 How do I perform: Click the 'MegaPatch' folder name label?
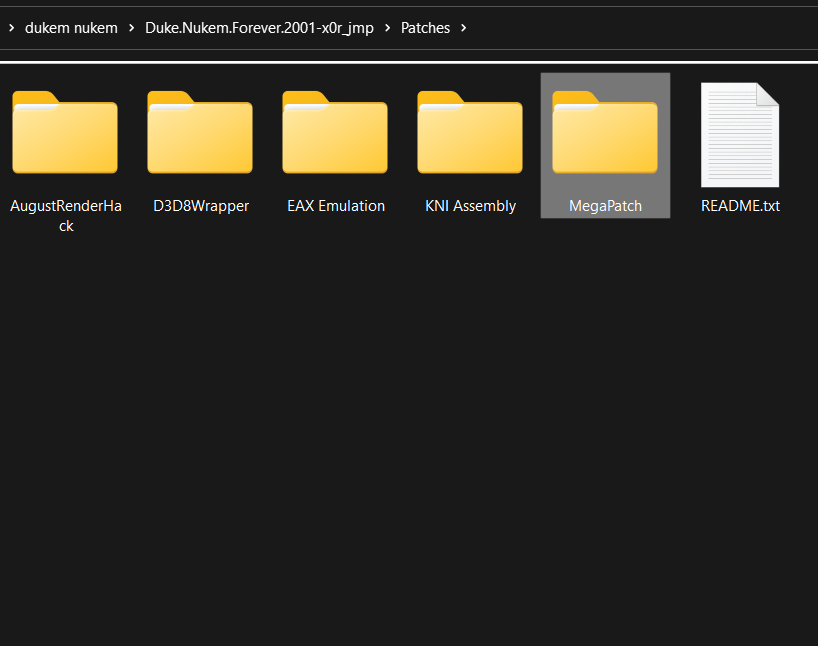point(606,206)
